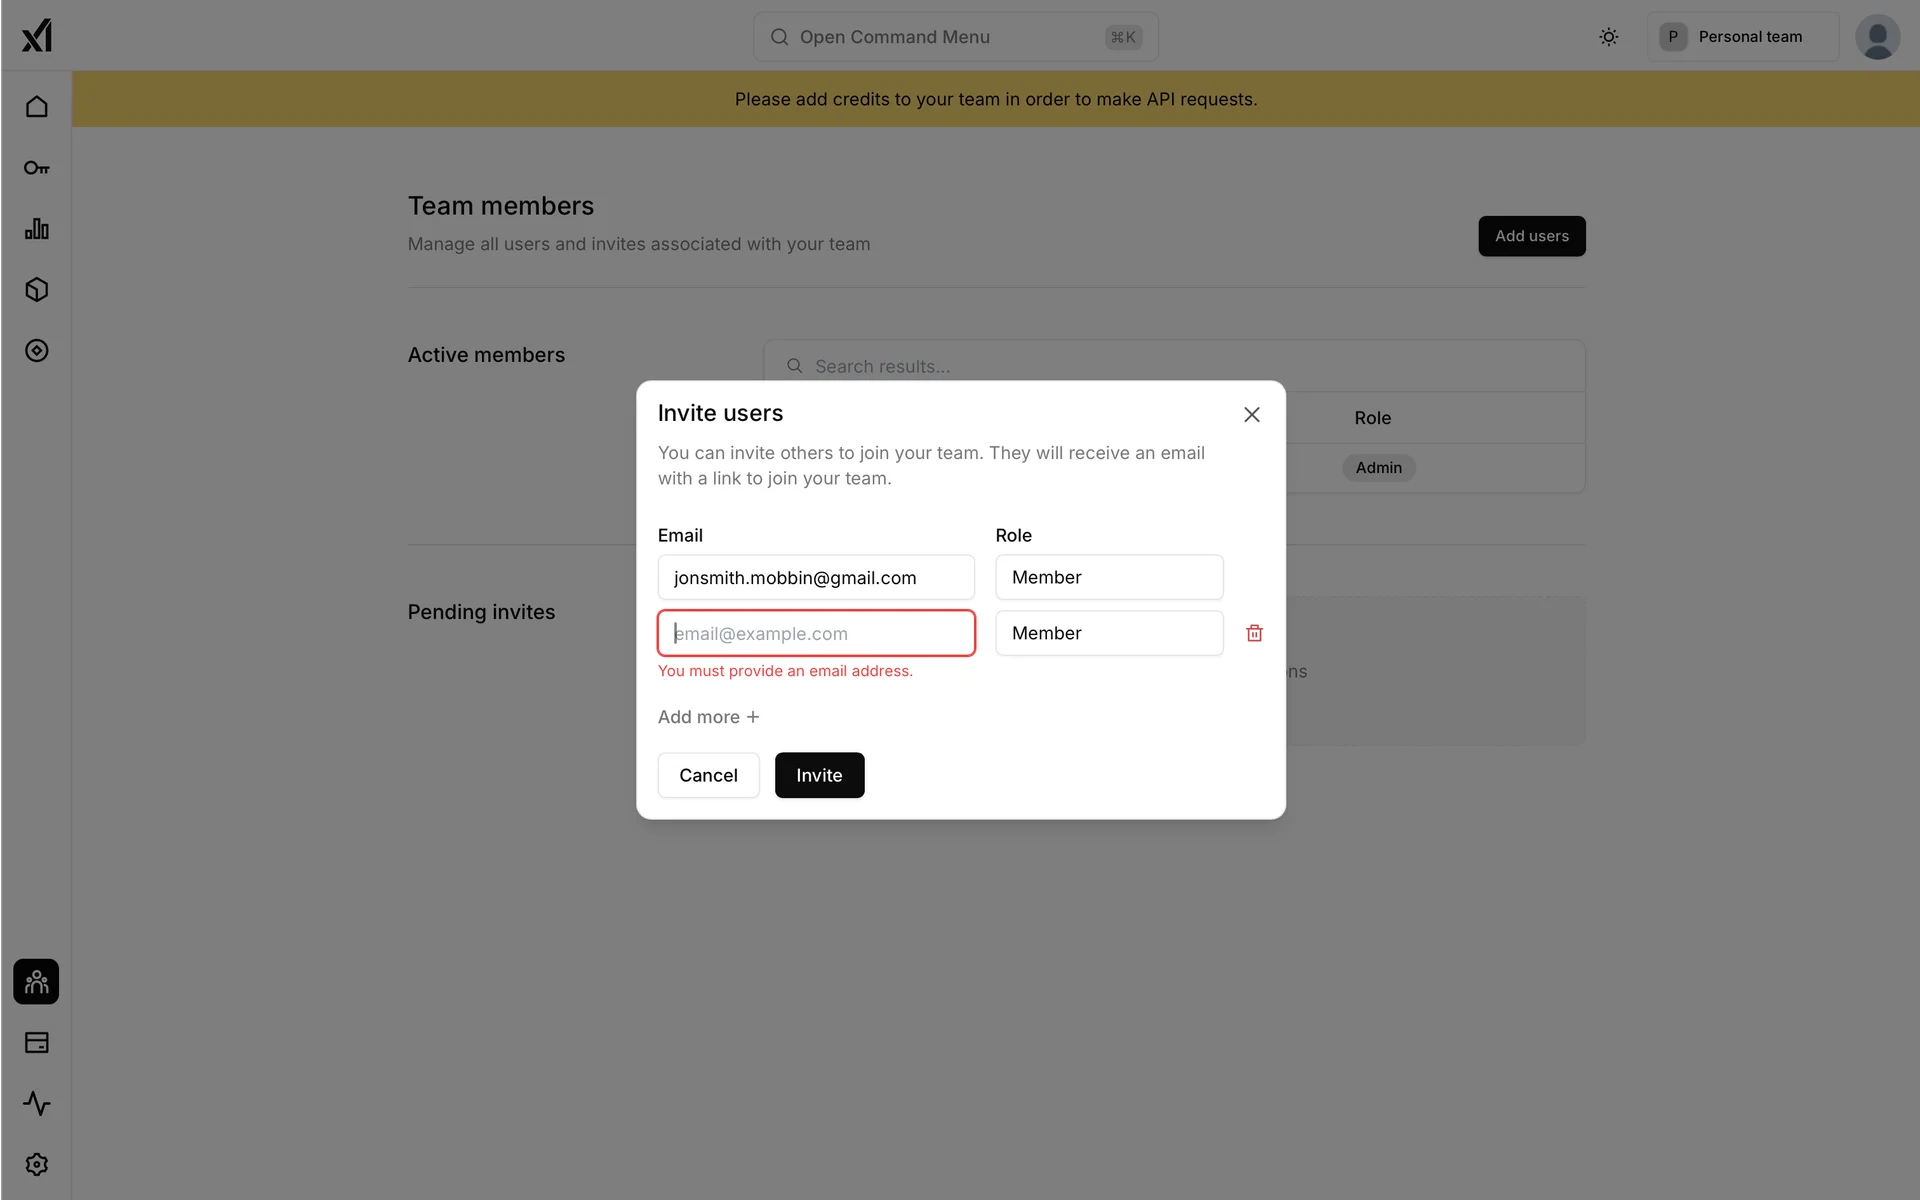Close the Invite users dialog
This screenshot has height=1200, width=1920.
click(x=1251, y=414)
